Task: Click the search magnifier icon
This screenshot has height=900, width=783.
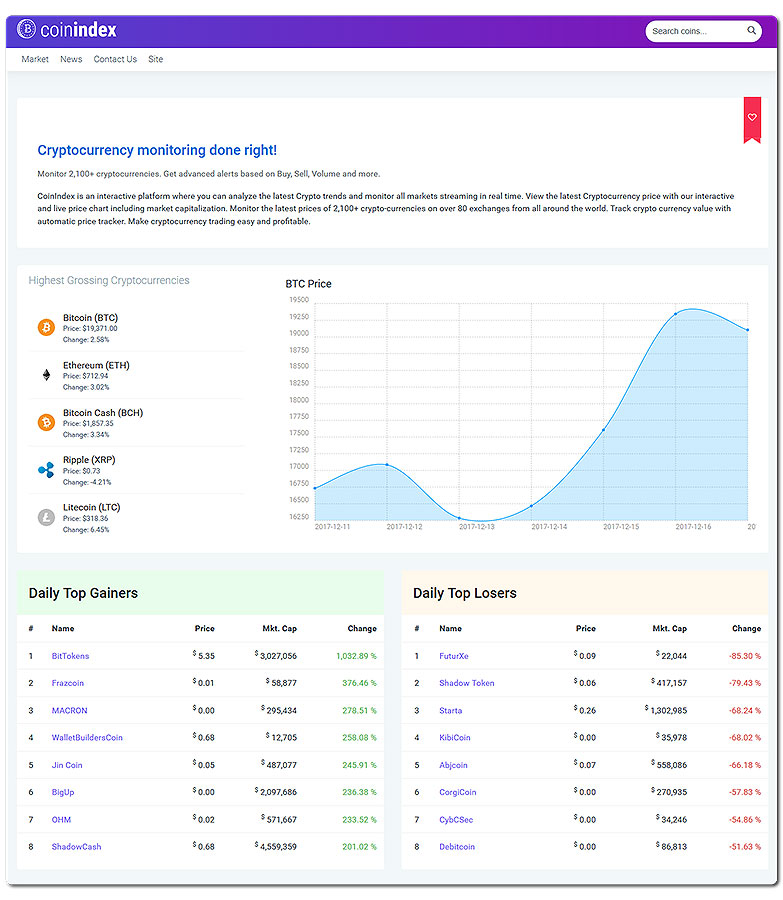Action: point(751,30)
